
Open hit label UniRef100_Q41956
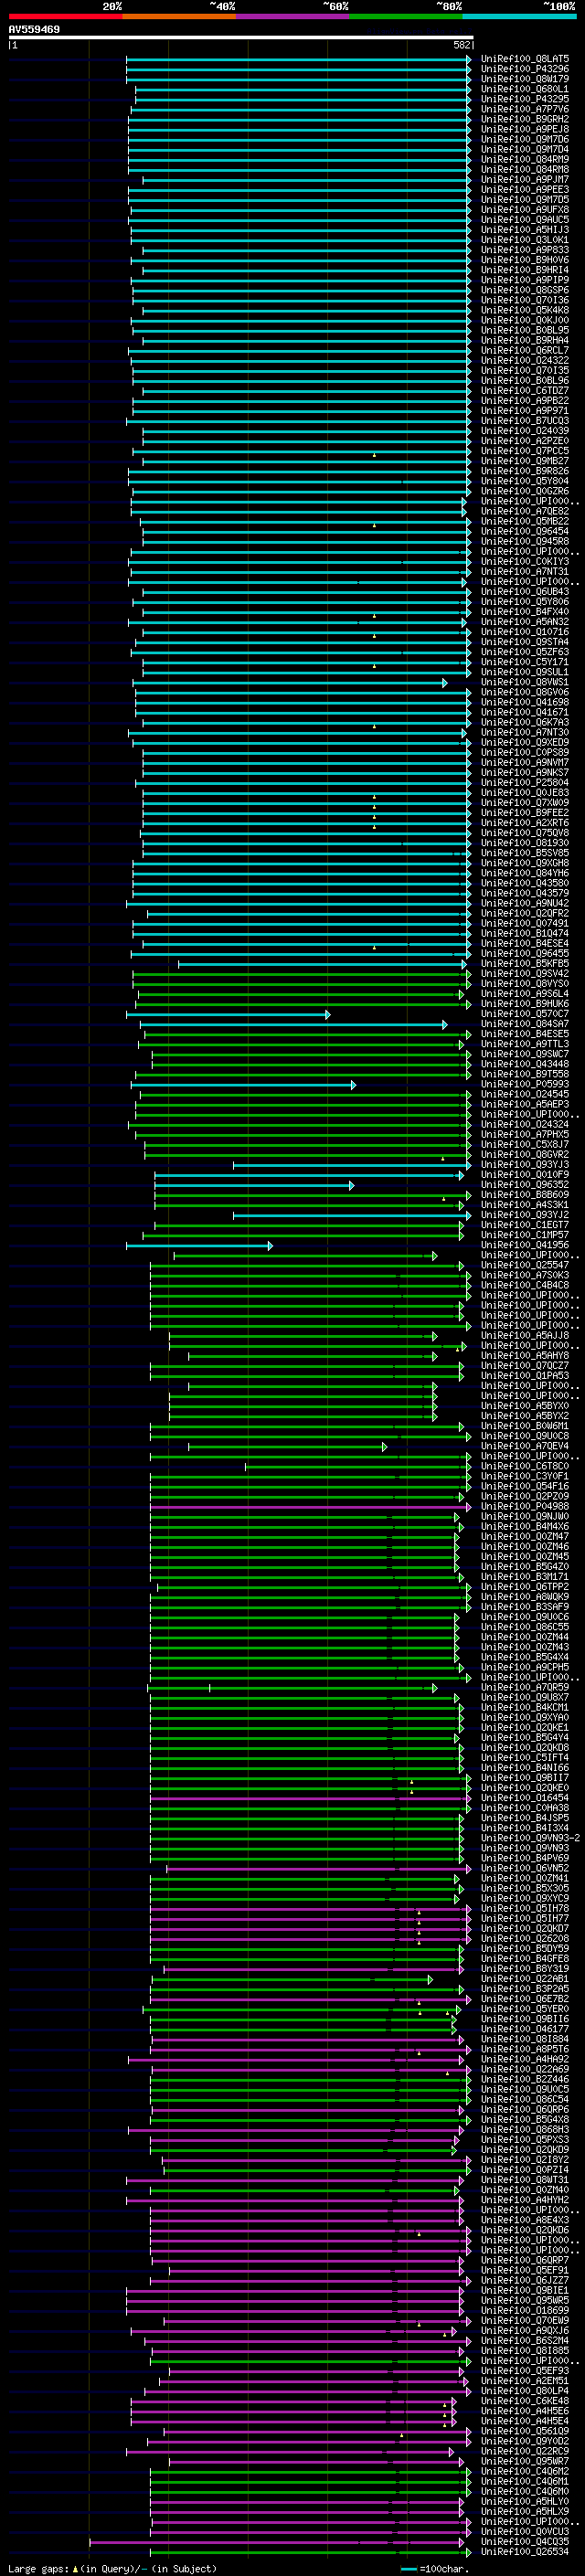click(525, 1245)
